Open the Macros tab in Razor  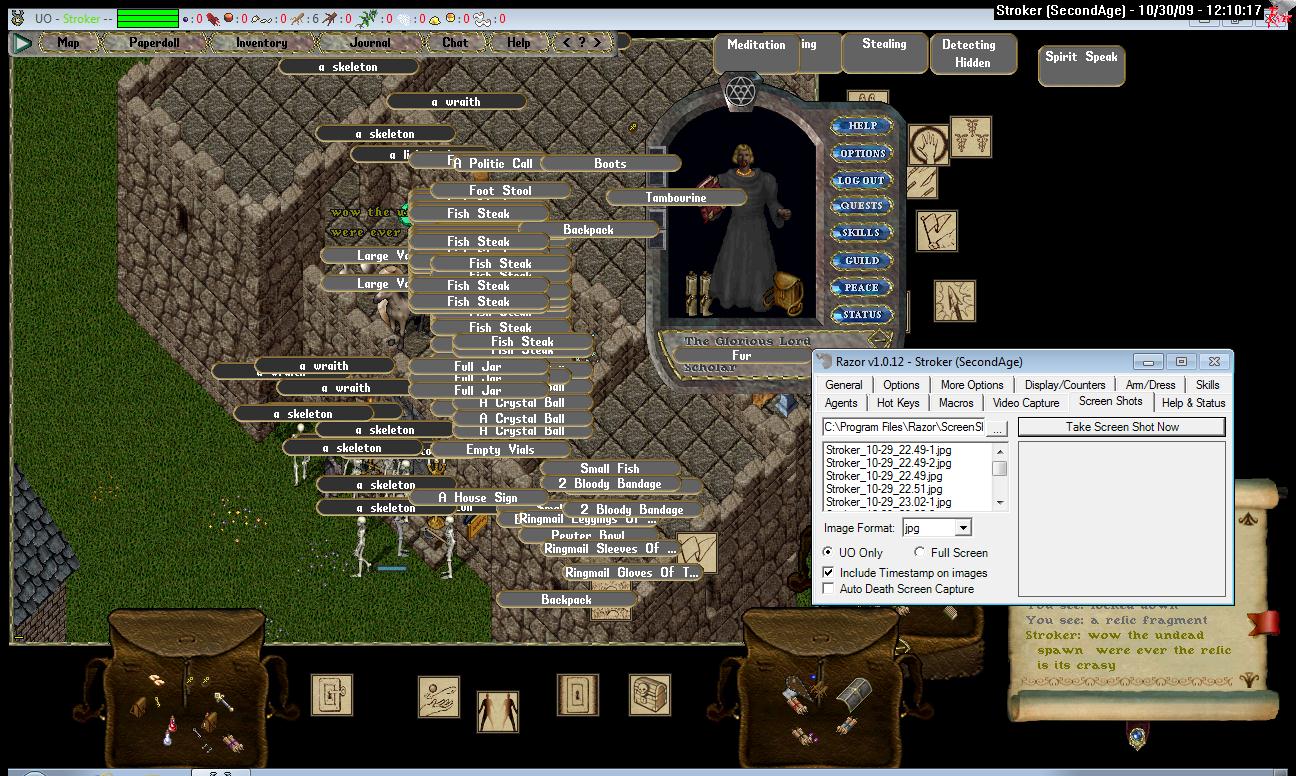956,403
